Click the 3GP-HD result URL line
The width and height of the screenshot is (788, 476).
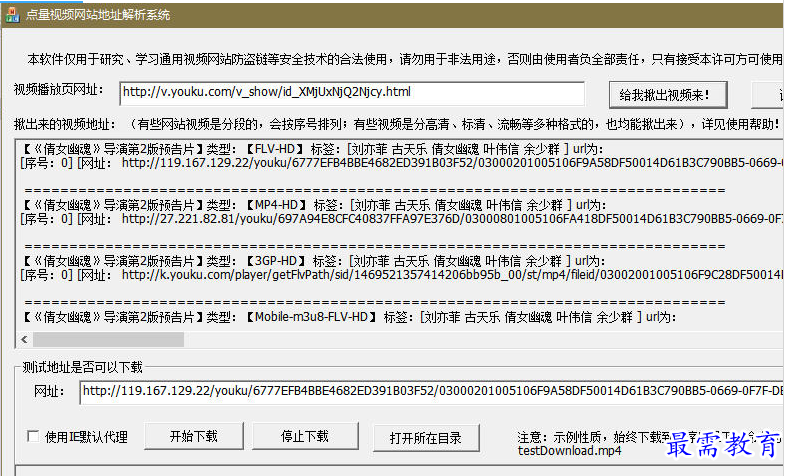(x=401, y=275)
